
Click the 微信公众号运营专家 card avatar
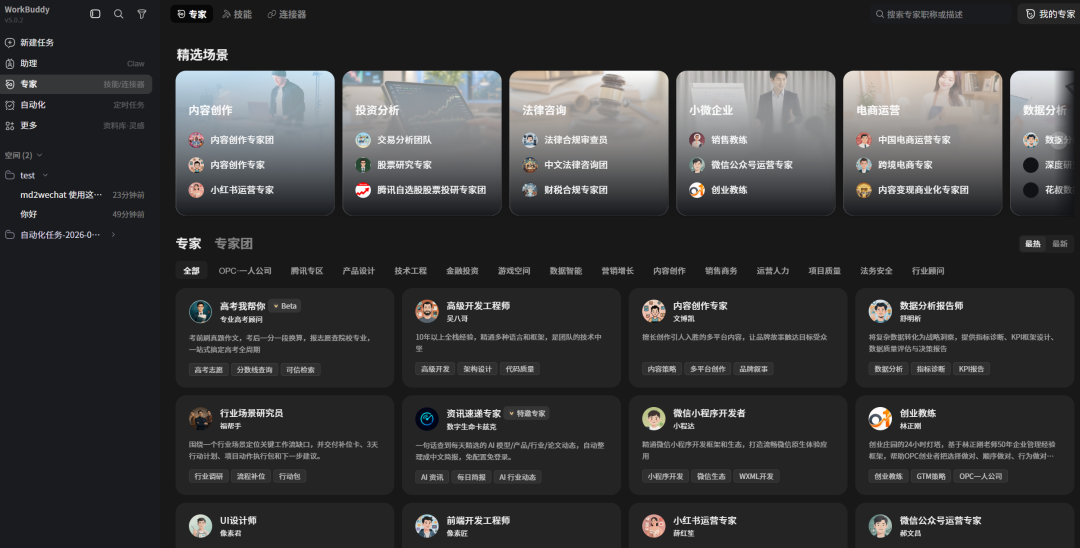880,526
